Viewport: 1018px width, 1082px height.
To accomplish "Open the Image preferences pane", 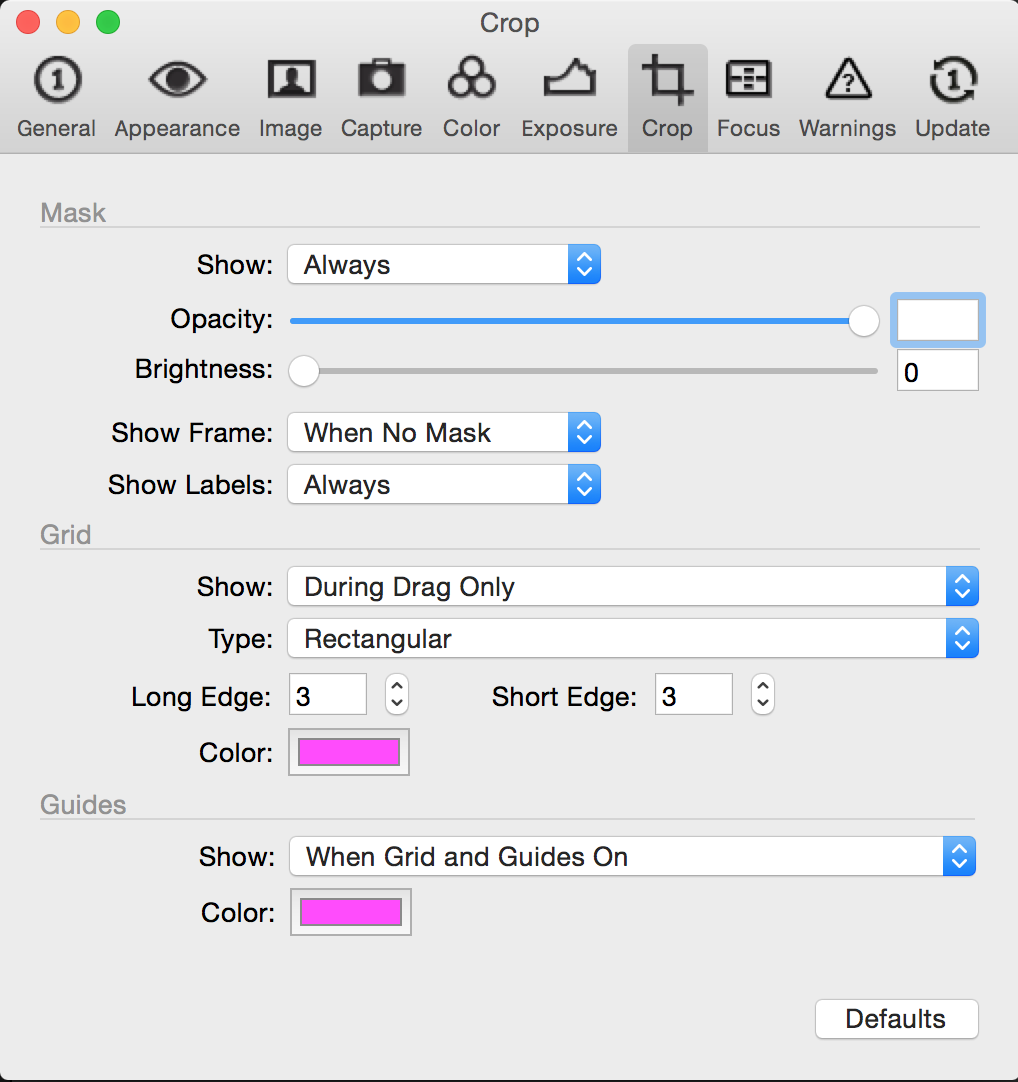I will tap(291, 98).
